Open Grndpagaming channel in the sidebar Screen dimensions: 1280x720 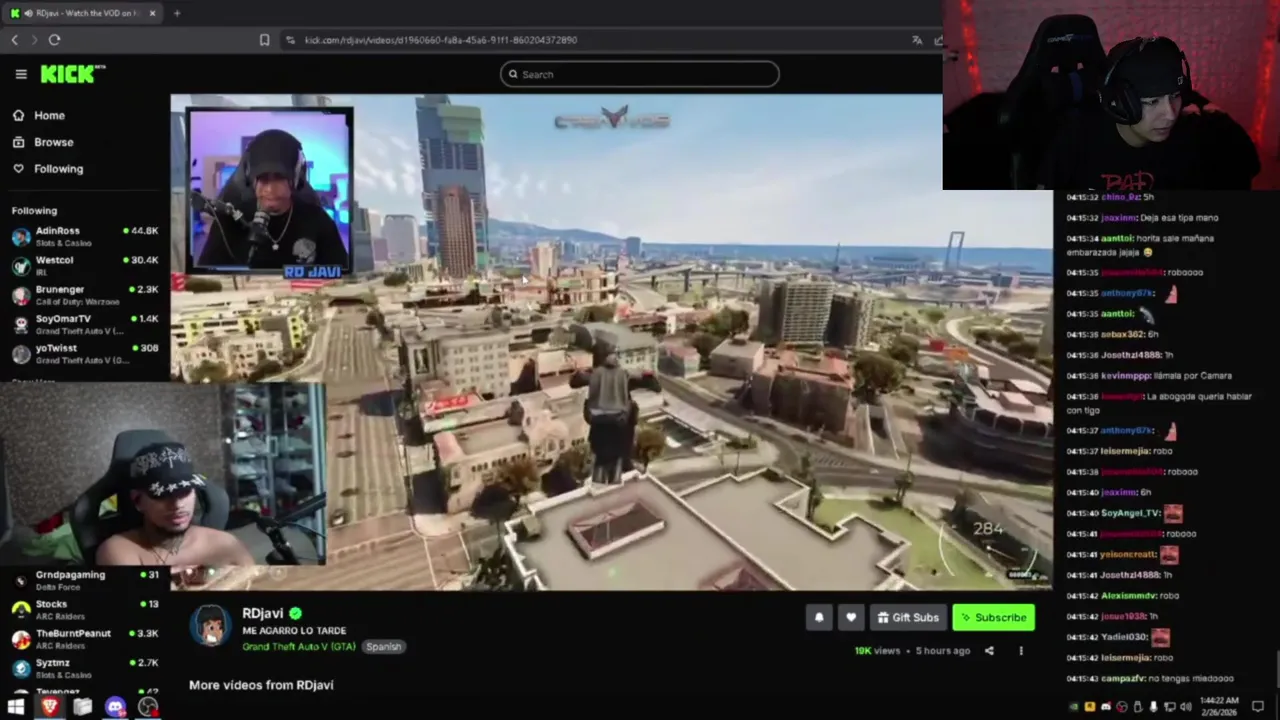[85, 580]
